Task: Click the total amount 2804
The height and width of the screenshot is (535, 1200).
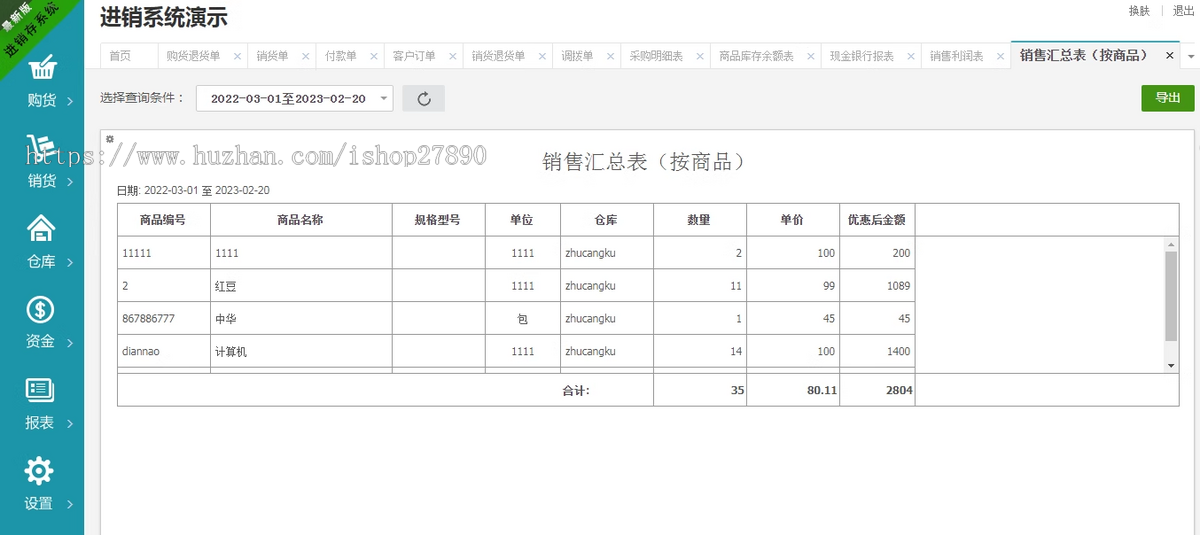Action: tap(899, 390)
